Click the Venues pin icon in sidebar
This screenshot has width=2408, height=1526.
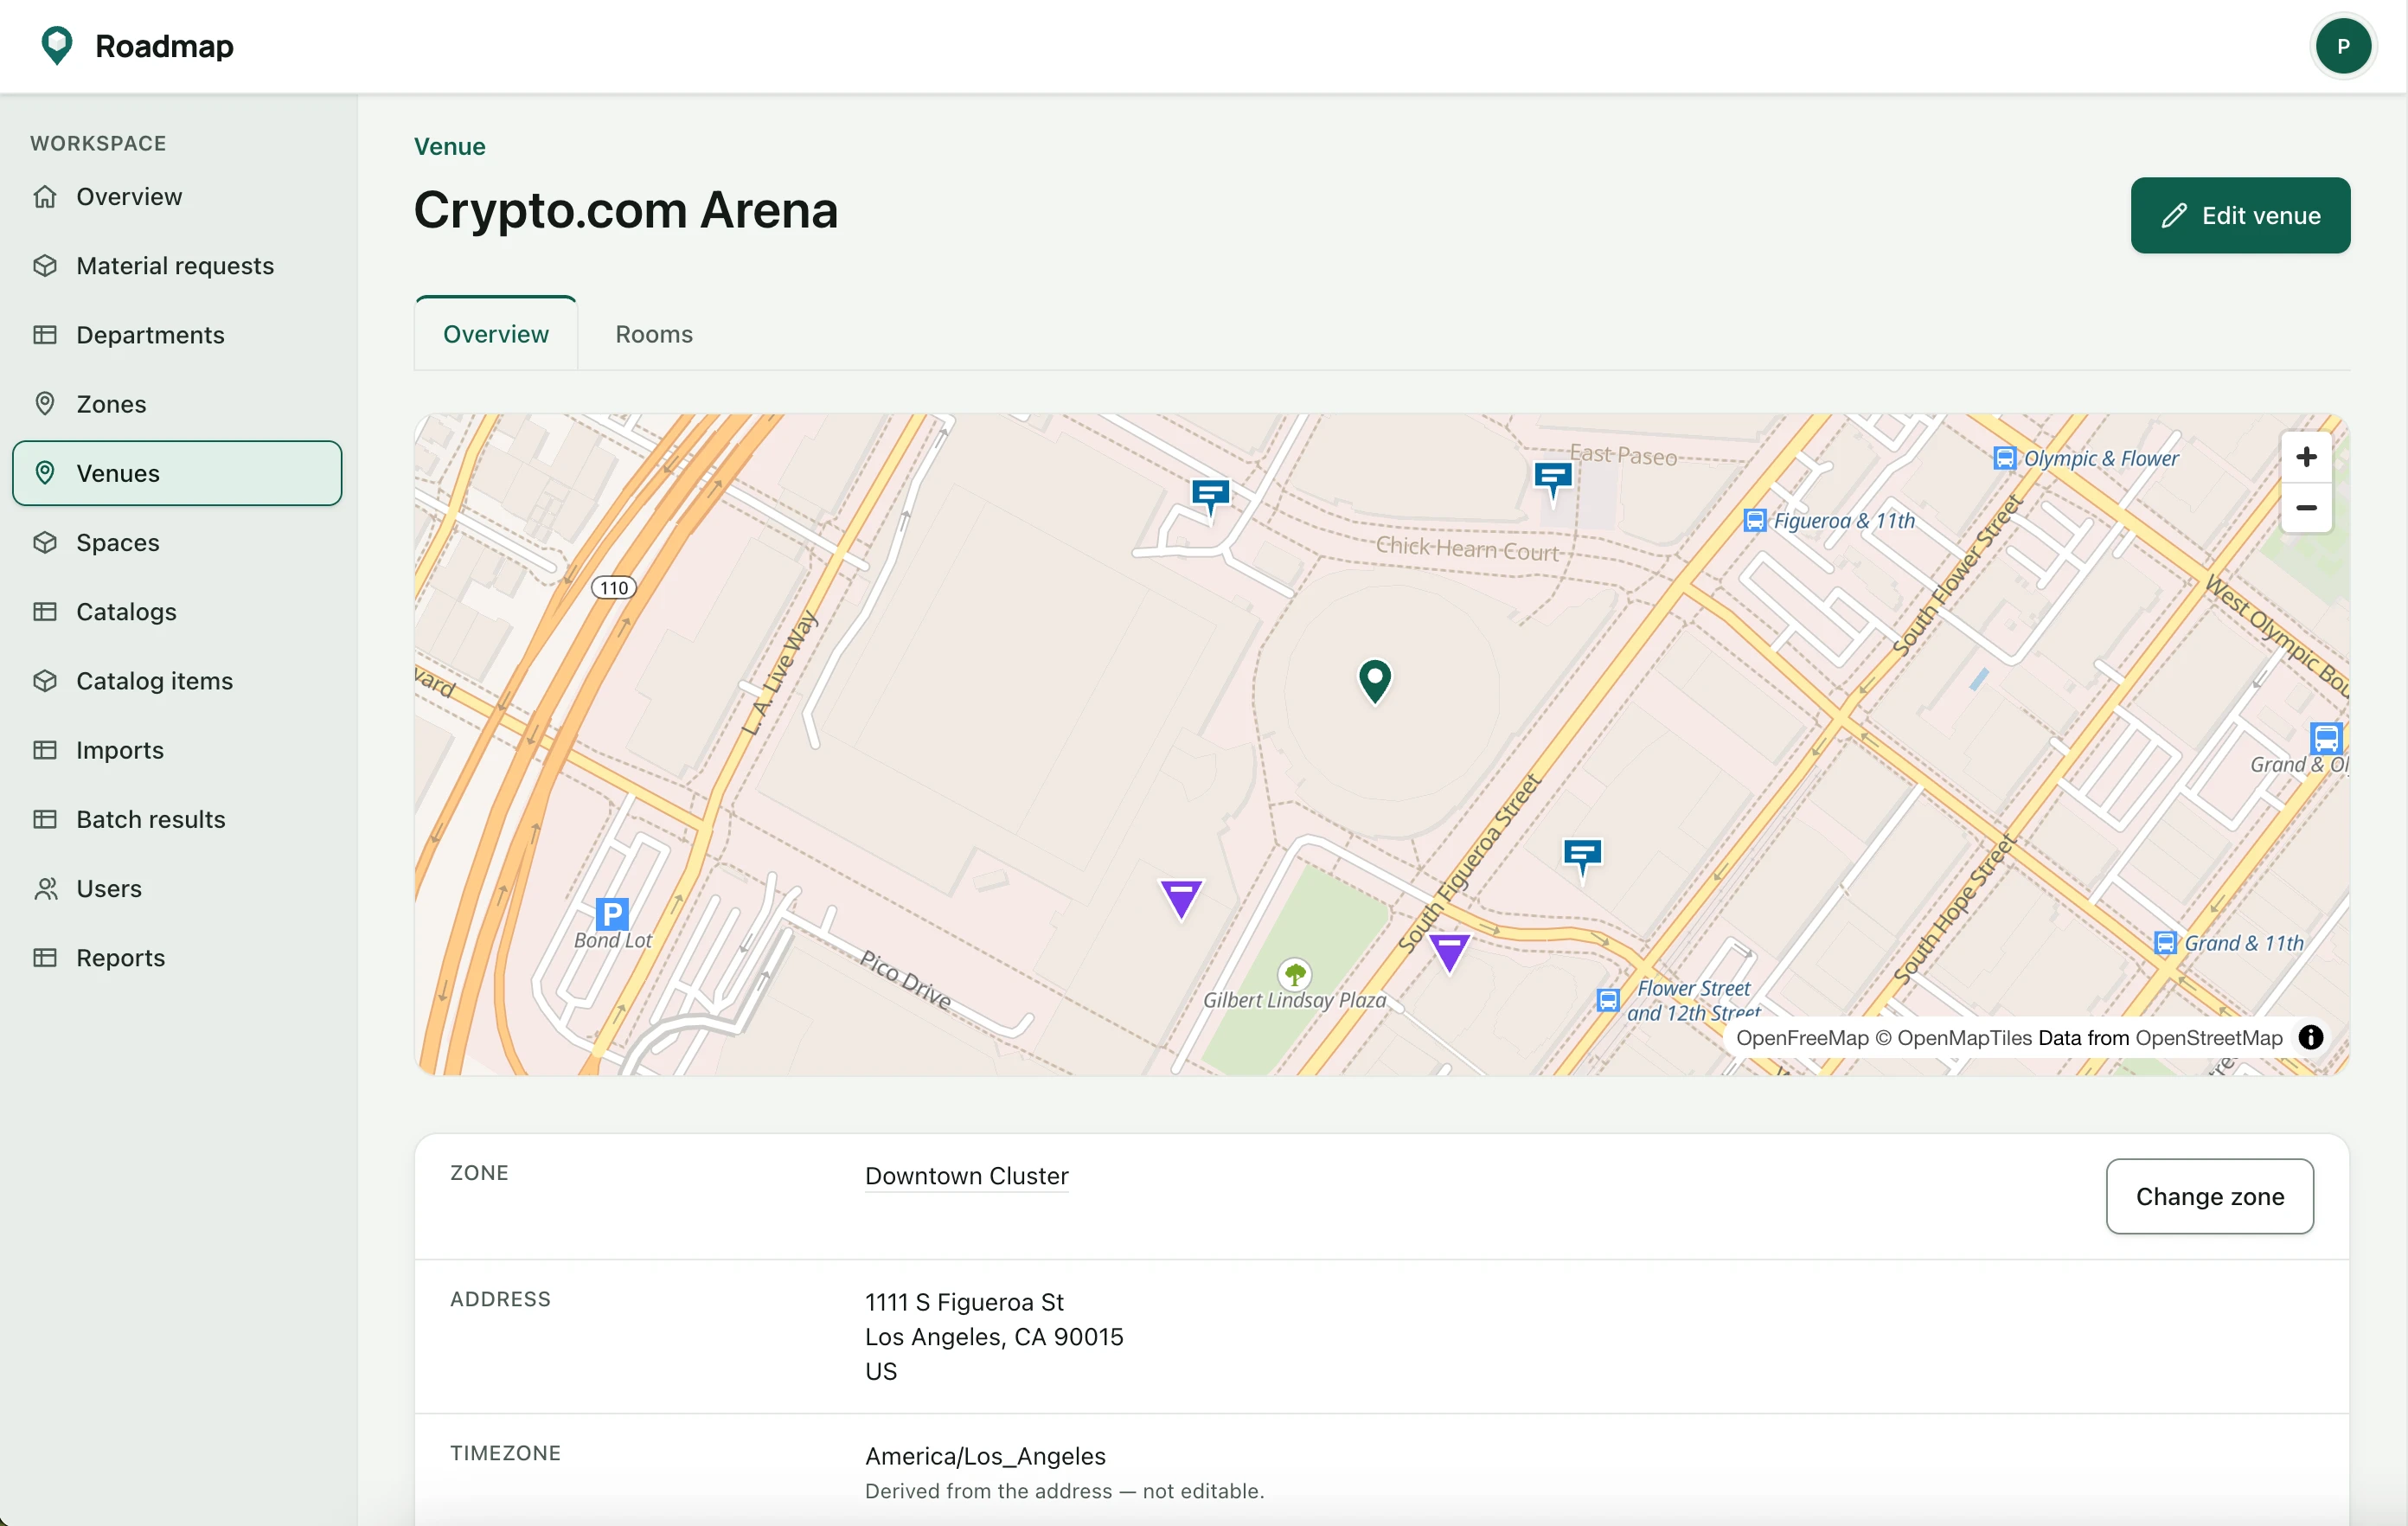click(x=45, y=472)
